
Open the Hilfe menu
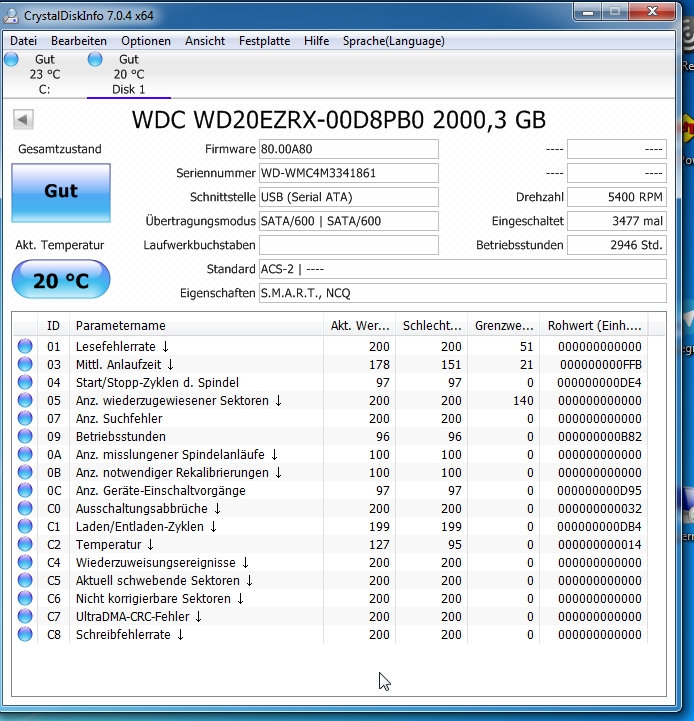pos(316,41)
